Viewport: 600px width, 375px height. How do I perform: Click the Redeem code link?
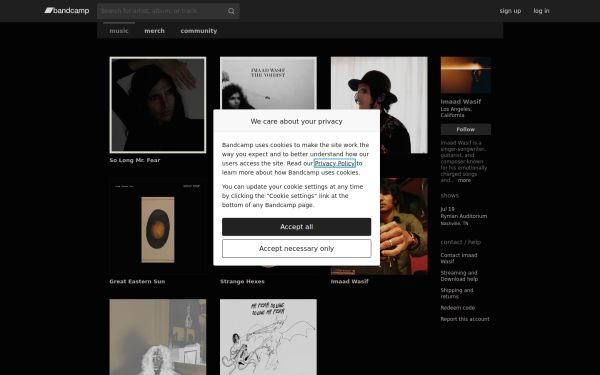tap(458, 308)
